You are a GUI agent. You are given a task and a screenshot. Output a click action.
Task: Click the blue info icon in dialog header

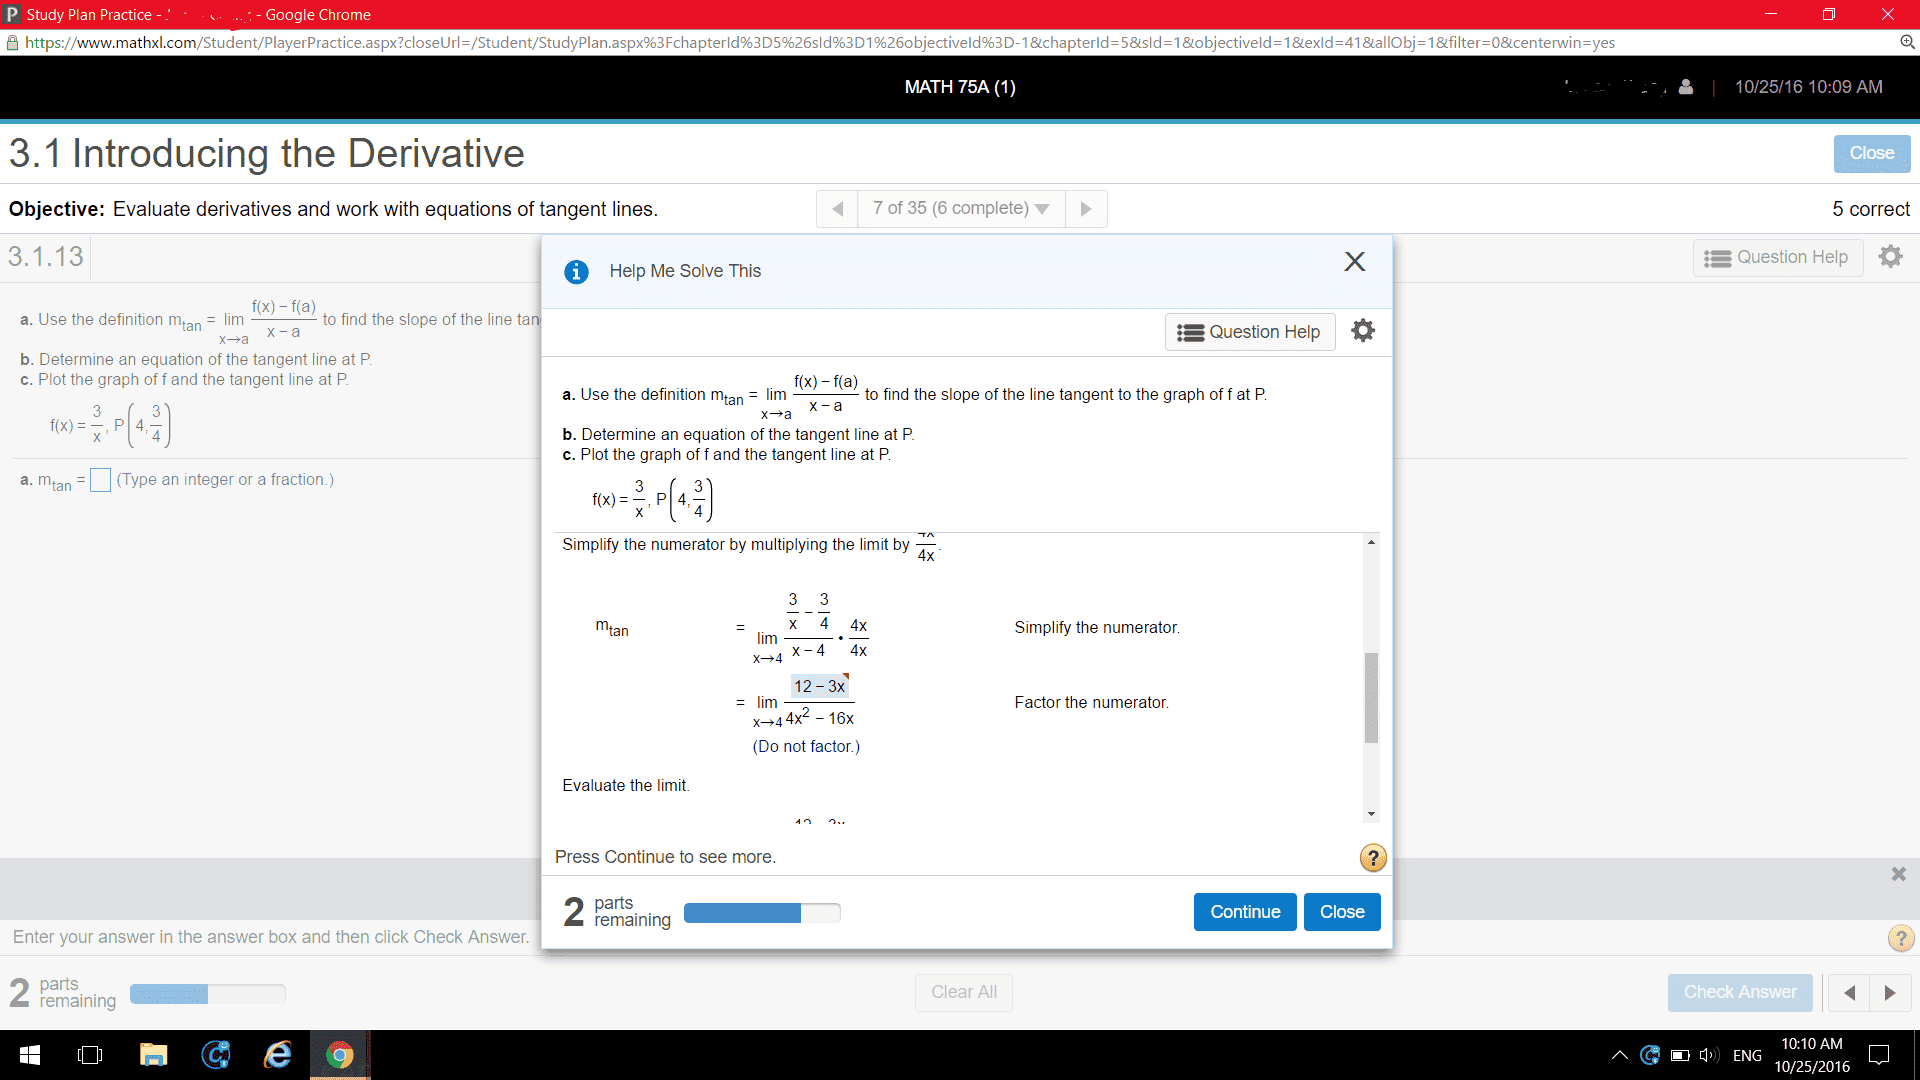[x=576, y=272]
